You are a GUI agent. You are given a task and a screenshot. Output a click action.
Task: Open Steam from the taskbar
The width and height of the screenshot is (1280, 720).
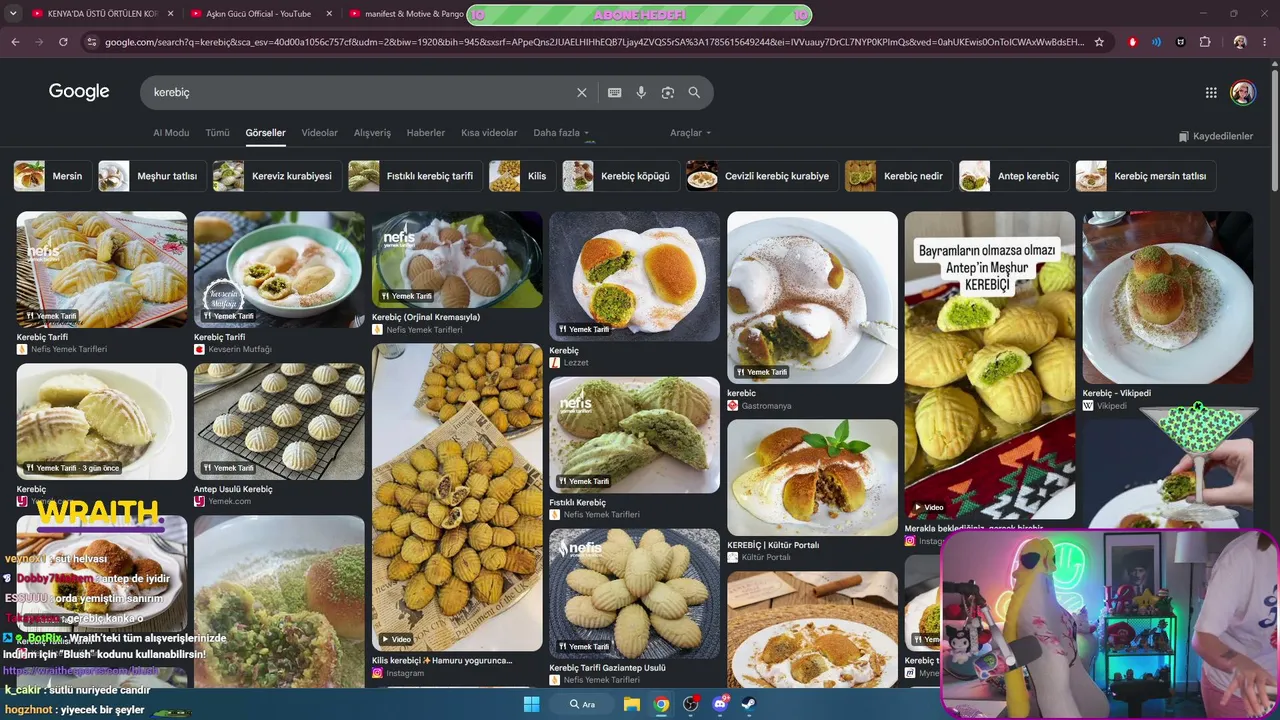[x=749, y=704]
